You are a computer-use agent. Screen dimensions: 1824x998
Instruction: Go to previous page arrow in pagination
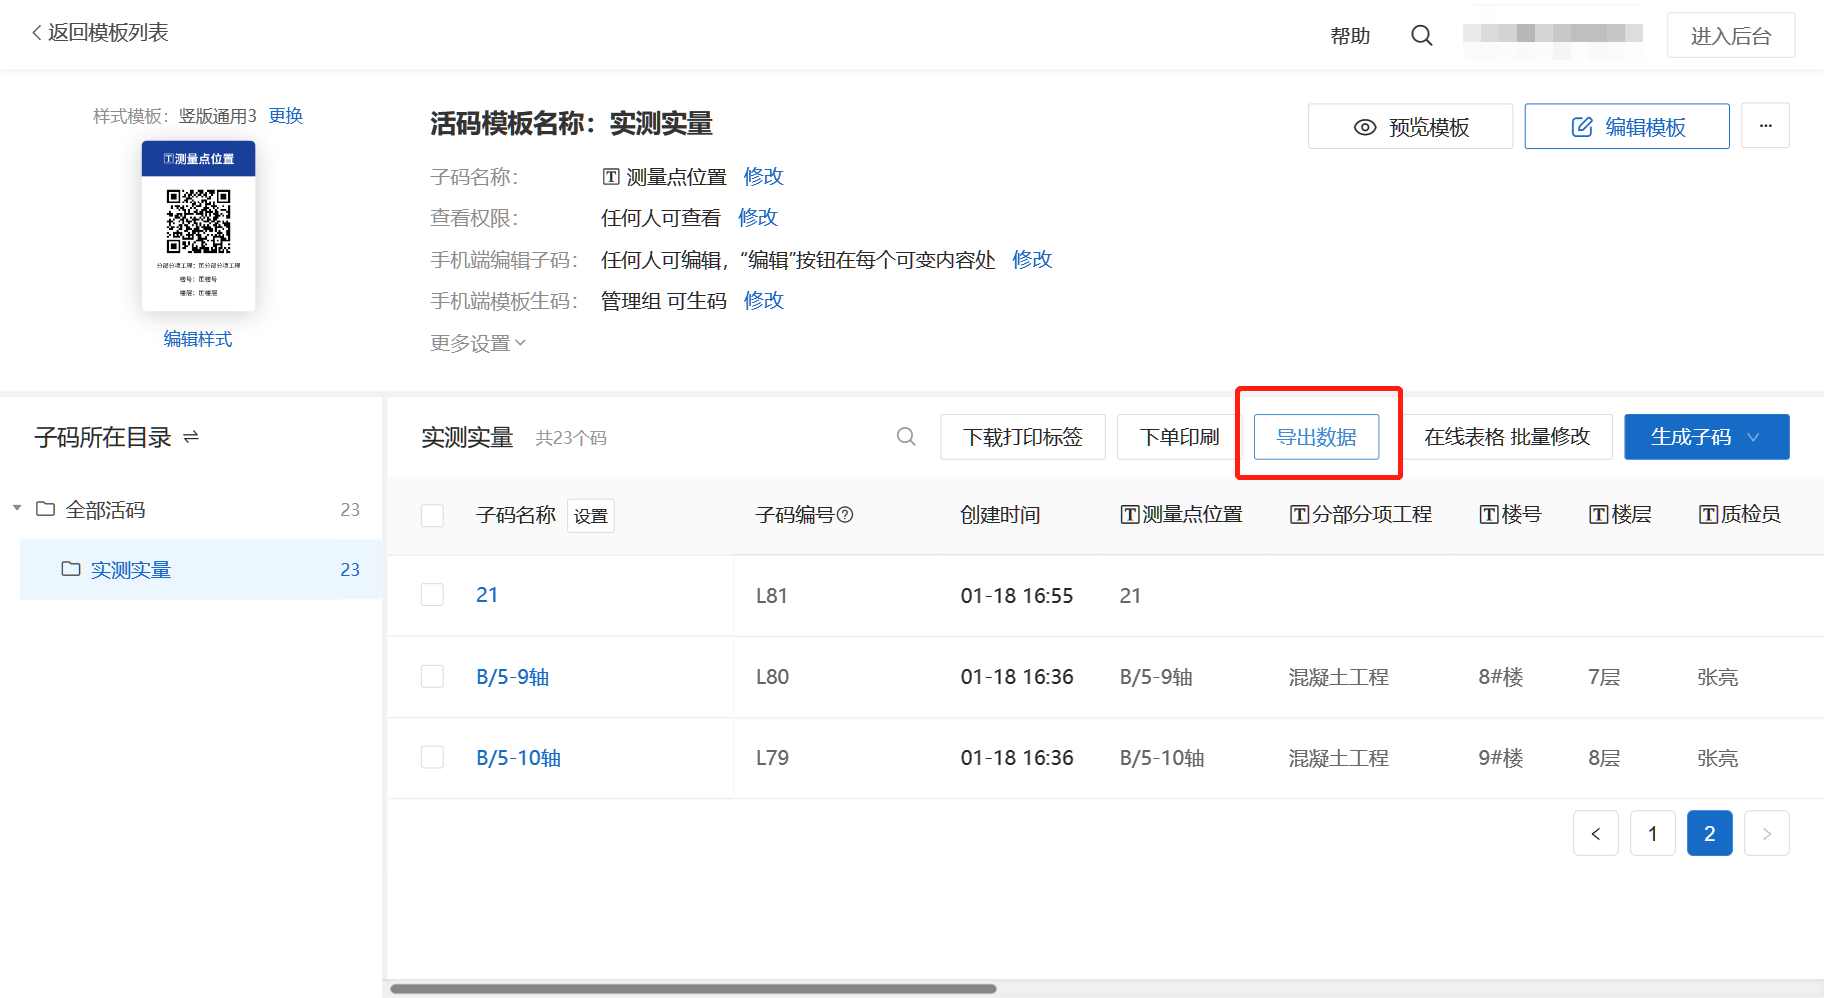tap(1596, 833)
